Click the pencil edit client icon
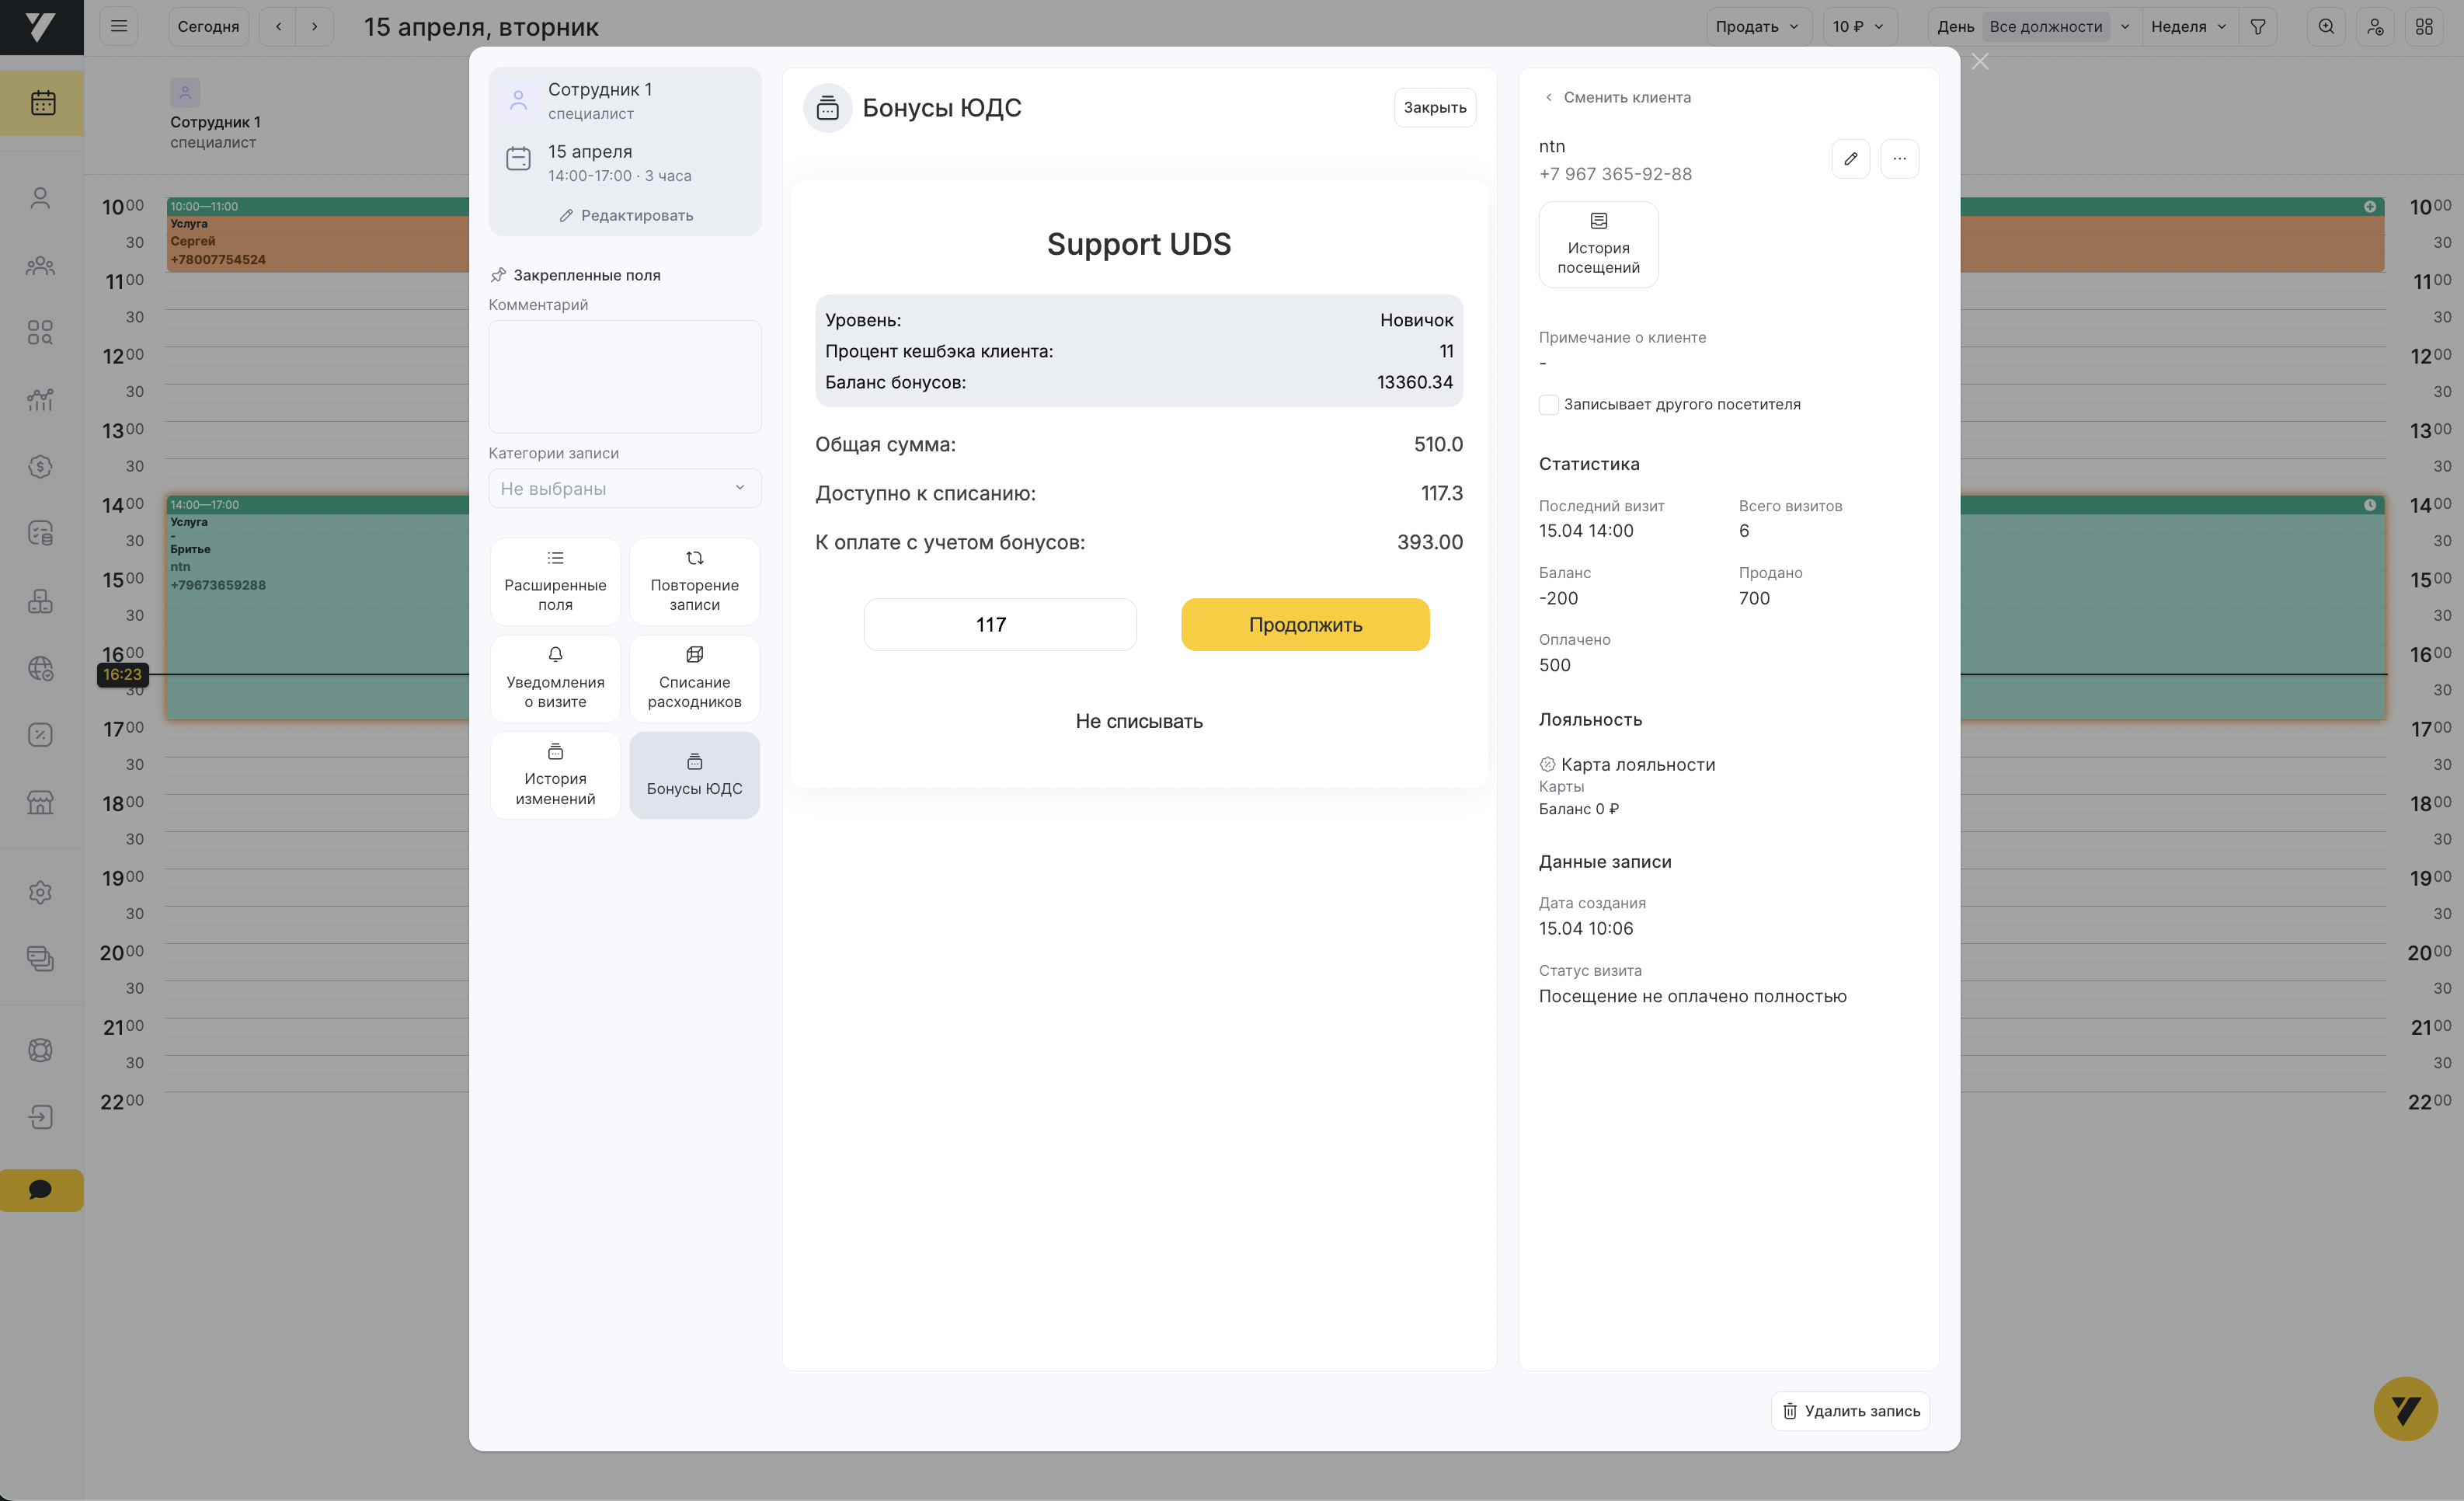Image resolution: width=2464 pixels, height=1501 pixels. [1850, 158]
